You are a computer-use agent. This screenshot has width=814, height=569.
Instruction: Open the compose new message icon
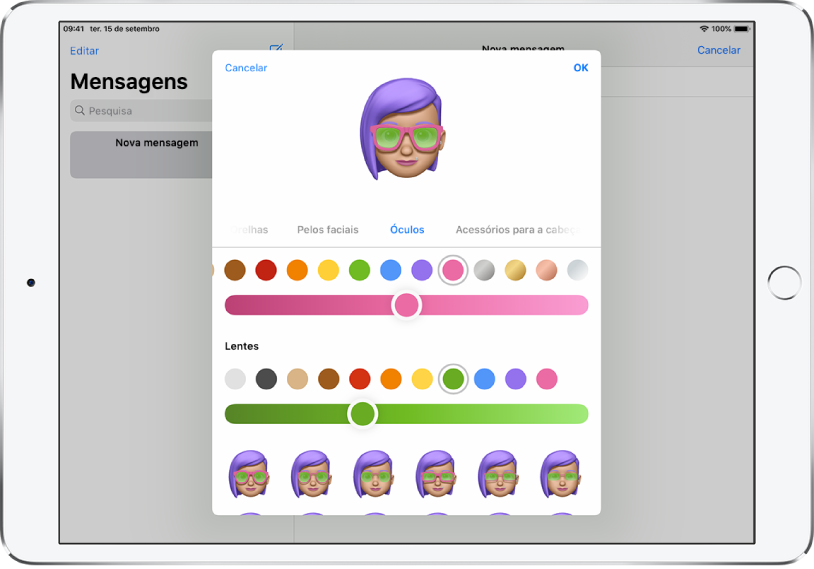276,48
